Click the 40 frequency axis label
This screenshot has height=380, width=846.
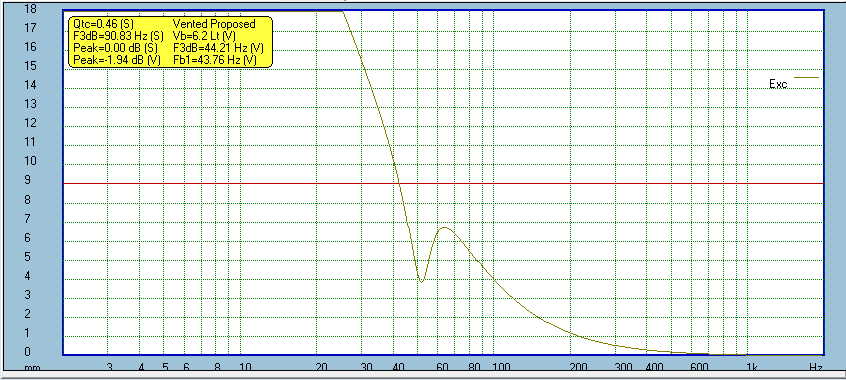[399, 368]
